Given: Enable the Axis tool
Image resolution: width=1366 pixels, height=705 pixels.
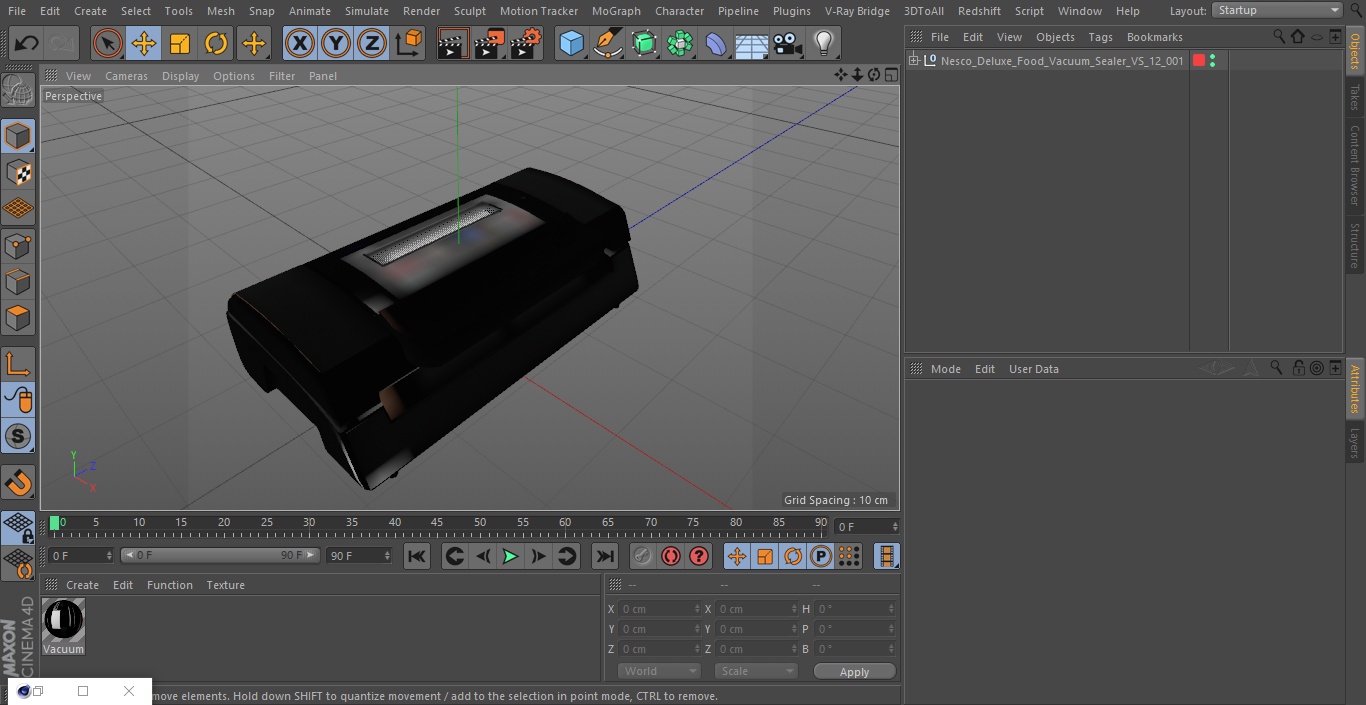Looking at the screenshot, I should pyautogui.click(x=18, y=364).
